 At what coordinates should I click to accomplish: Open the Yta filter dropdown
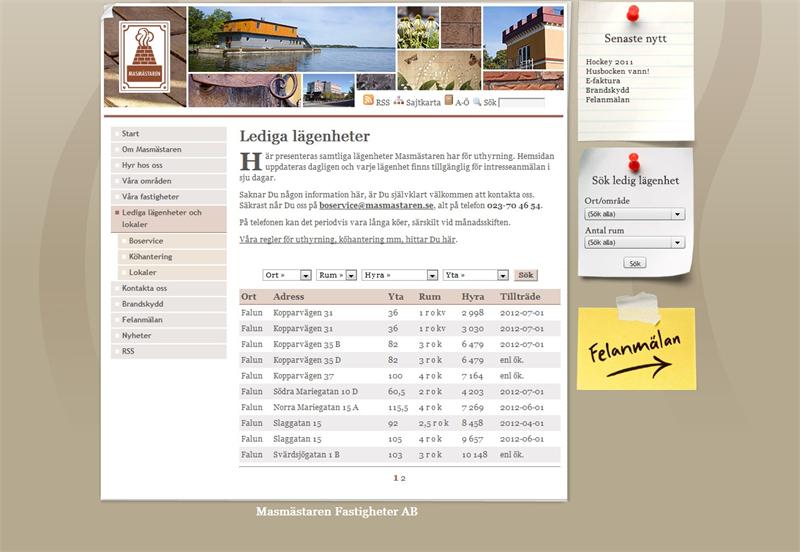(x=476, y=275)
